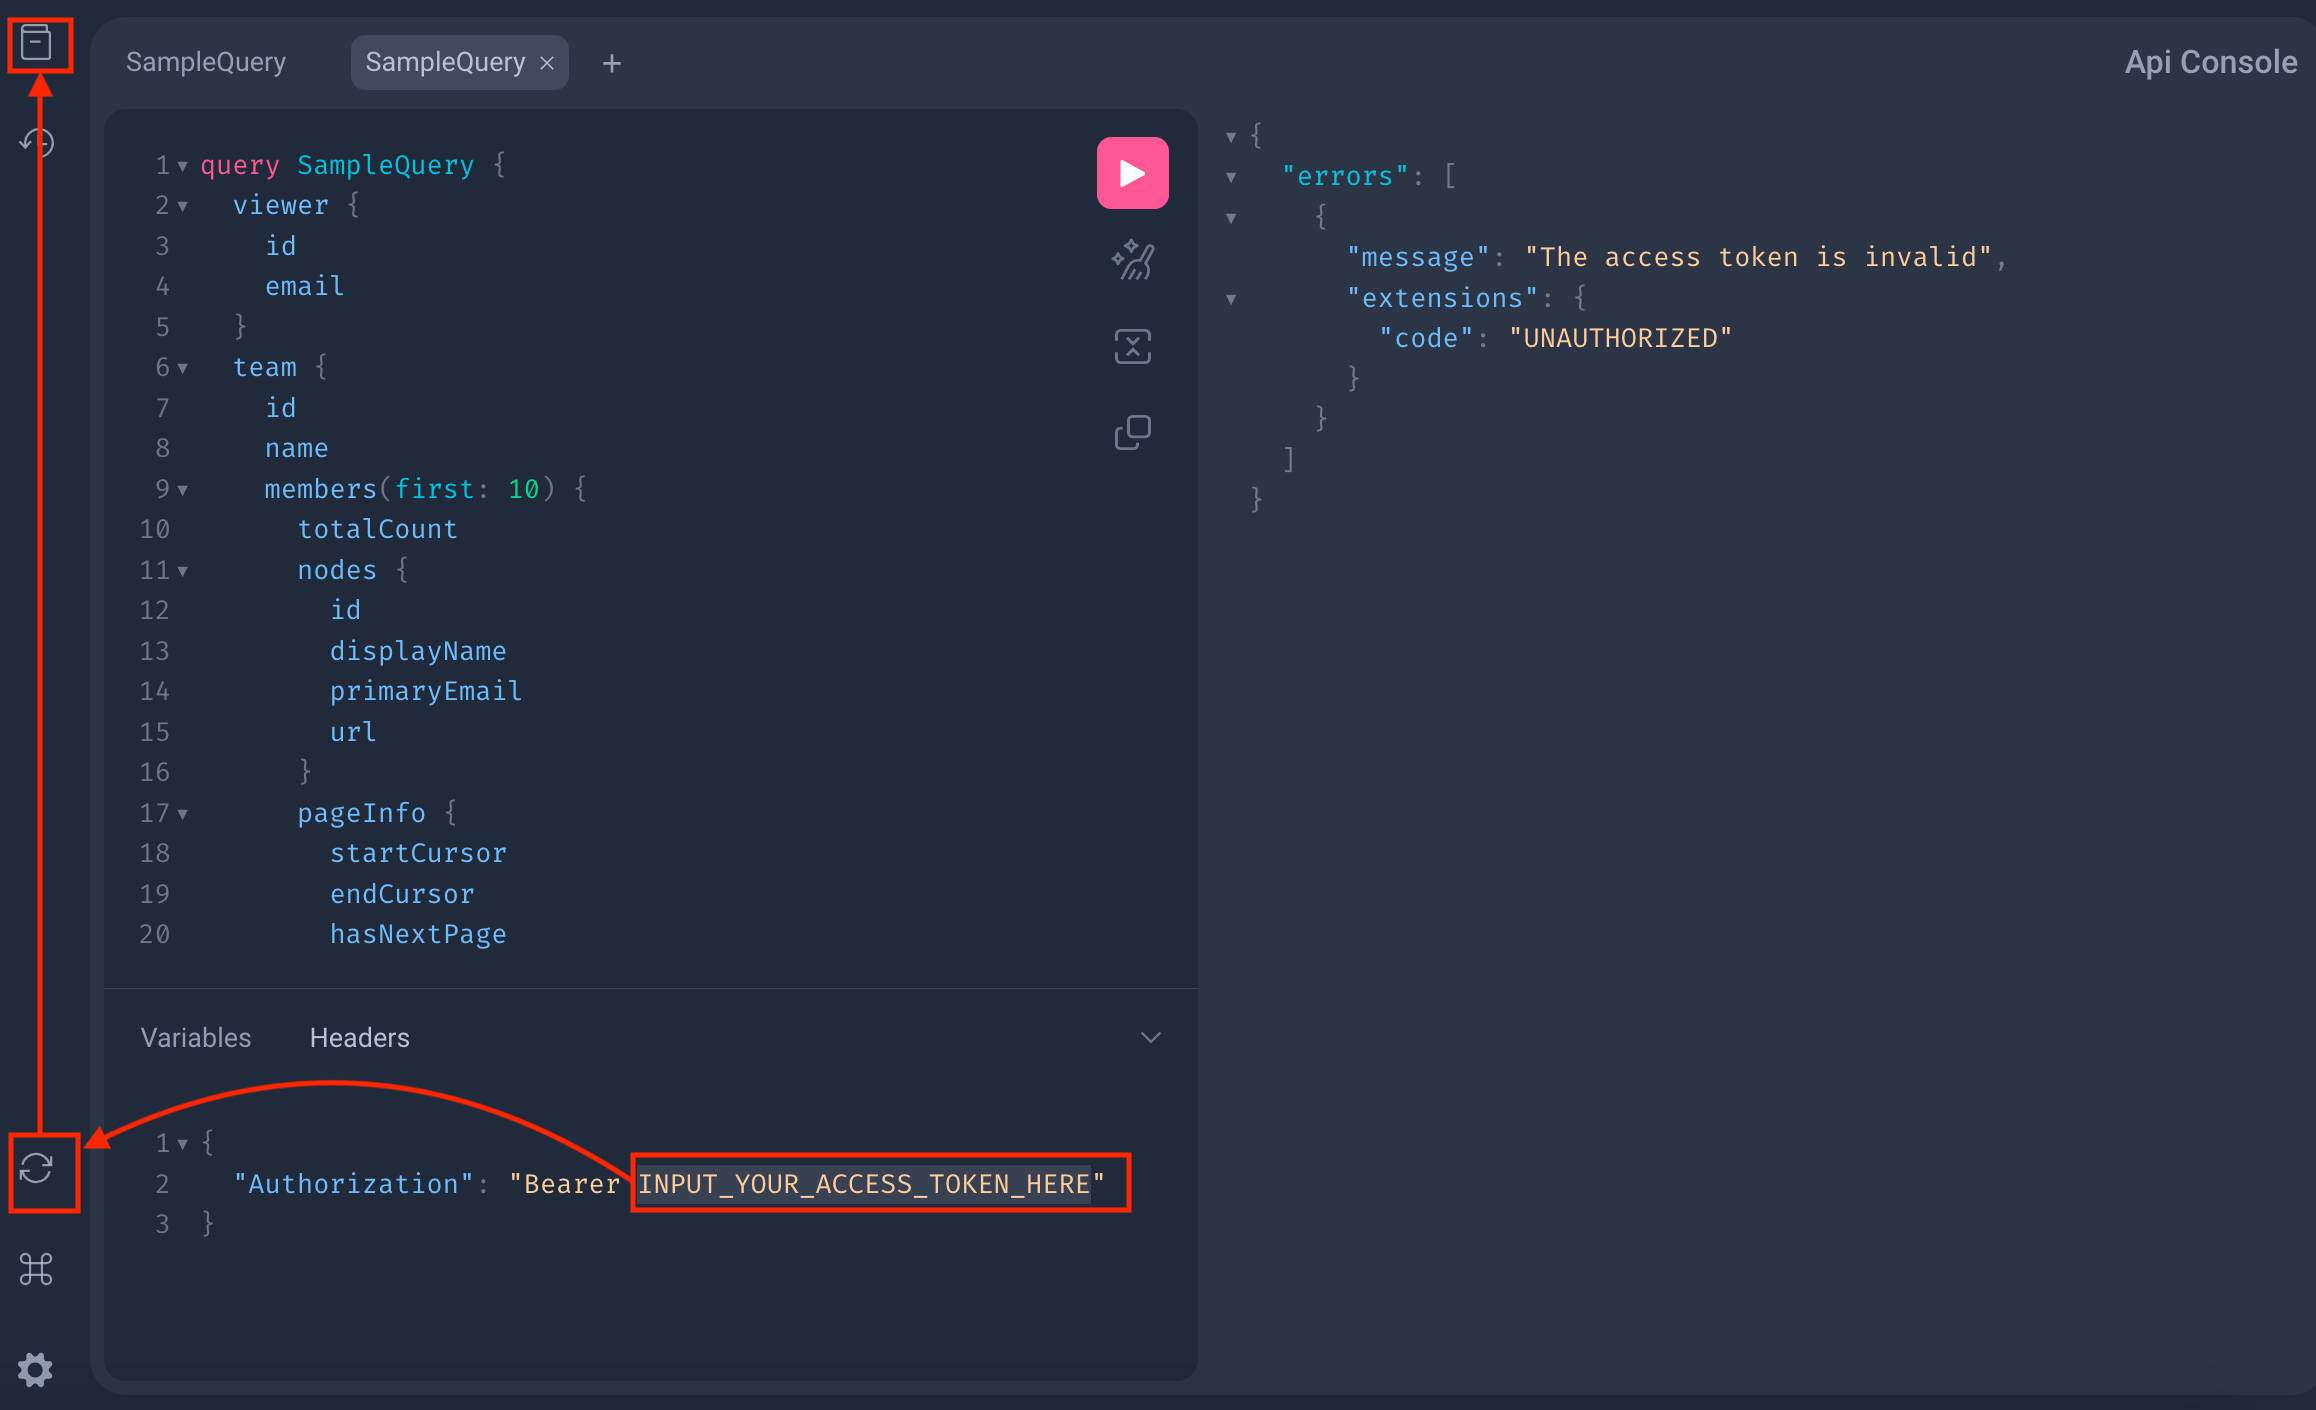This screenshot has height=1410, width=2316.
Task: Click the startCursor field in query
Action: 418,853
